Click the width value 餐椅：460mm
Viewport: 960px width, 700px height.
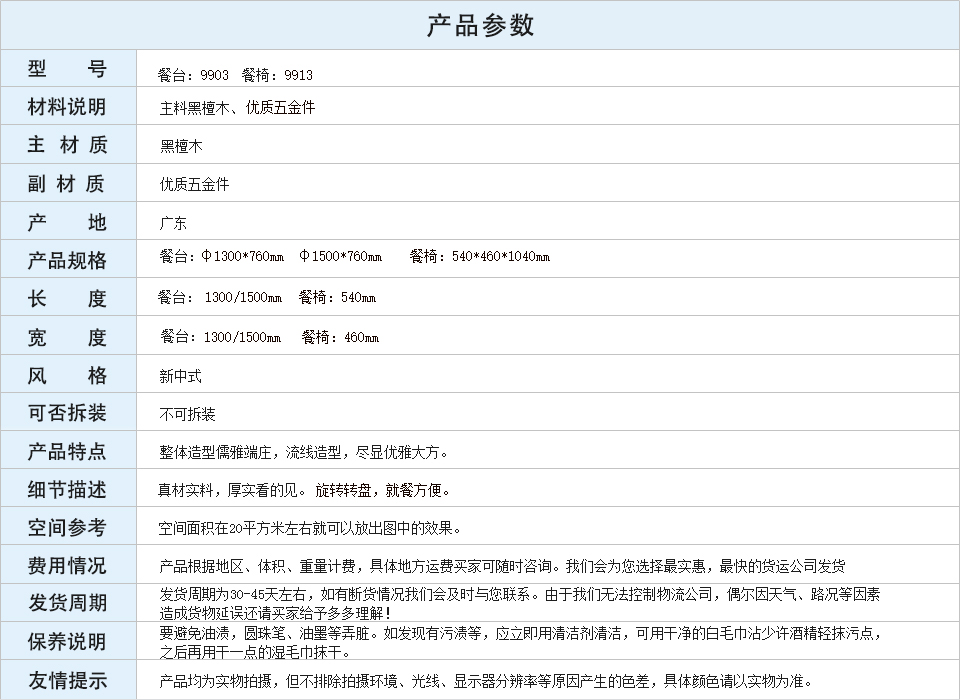[340, 337]
